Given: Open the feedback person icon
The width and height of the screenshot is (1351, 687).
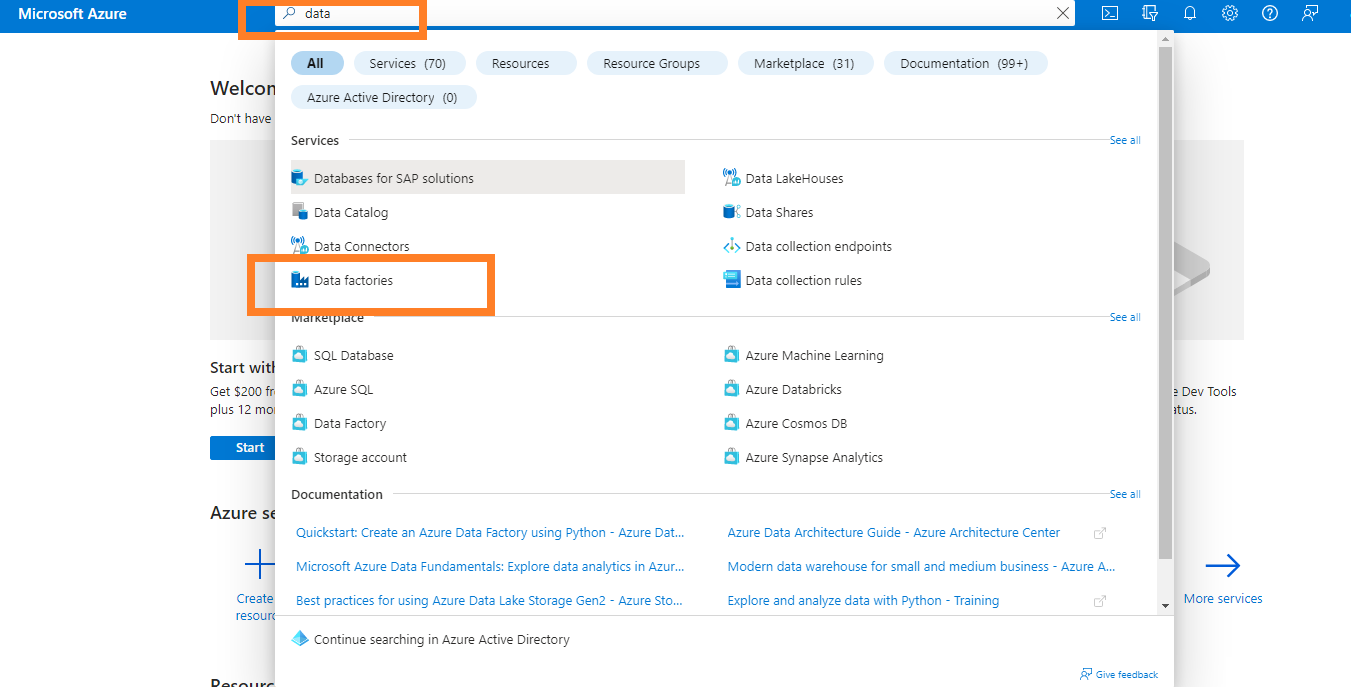Looking at the screenshot, I should [1310, 14].
